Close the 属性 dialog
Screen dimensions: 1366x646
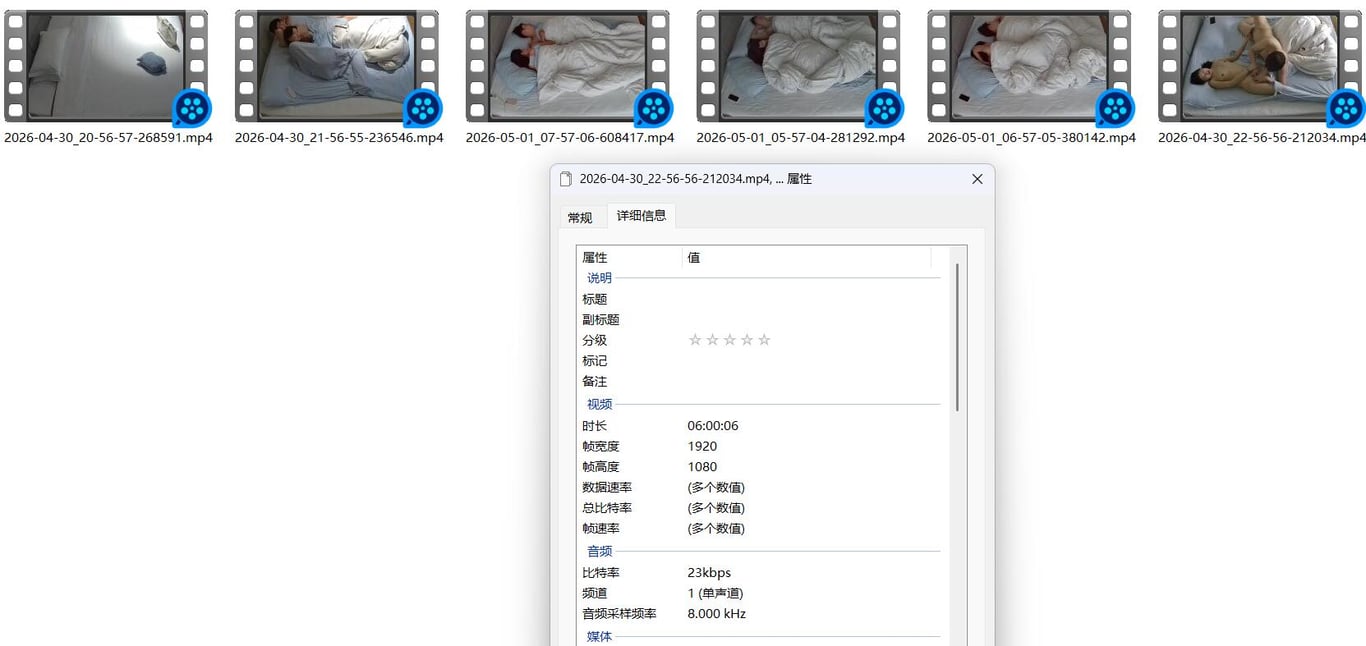pyautogui.click(x=977, y=179)
